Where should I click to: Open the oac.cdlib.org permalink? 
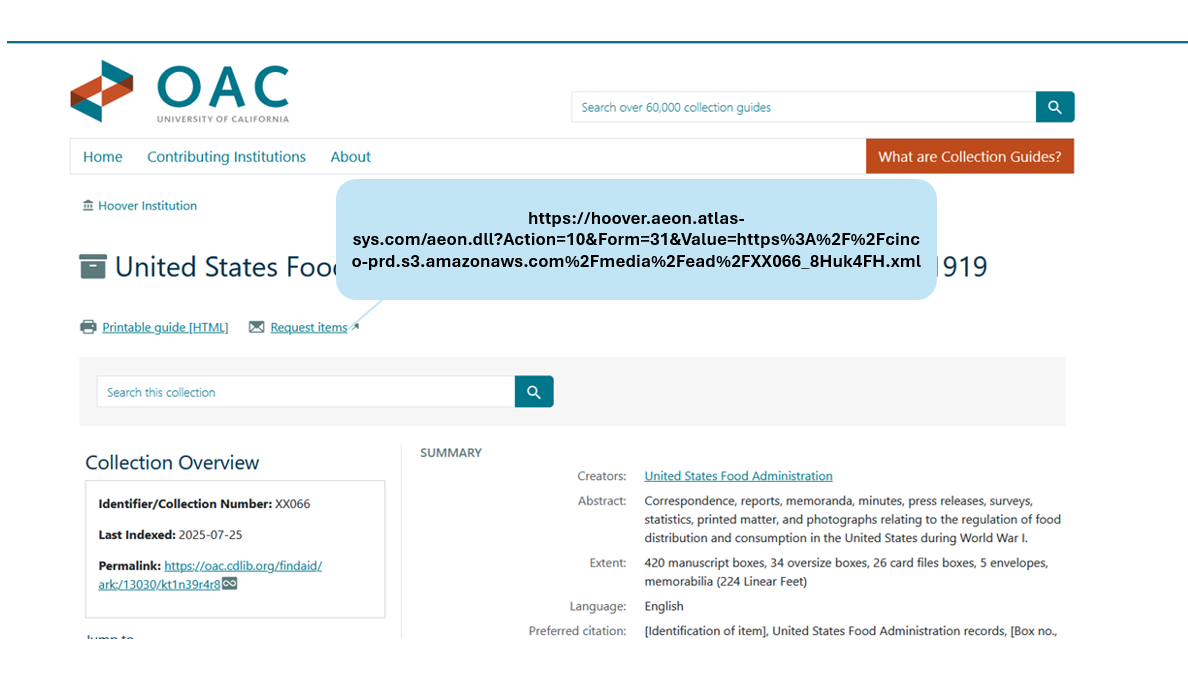tap(210, 574)
